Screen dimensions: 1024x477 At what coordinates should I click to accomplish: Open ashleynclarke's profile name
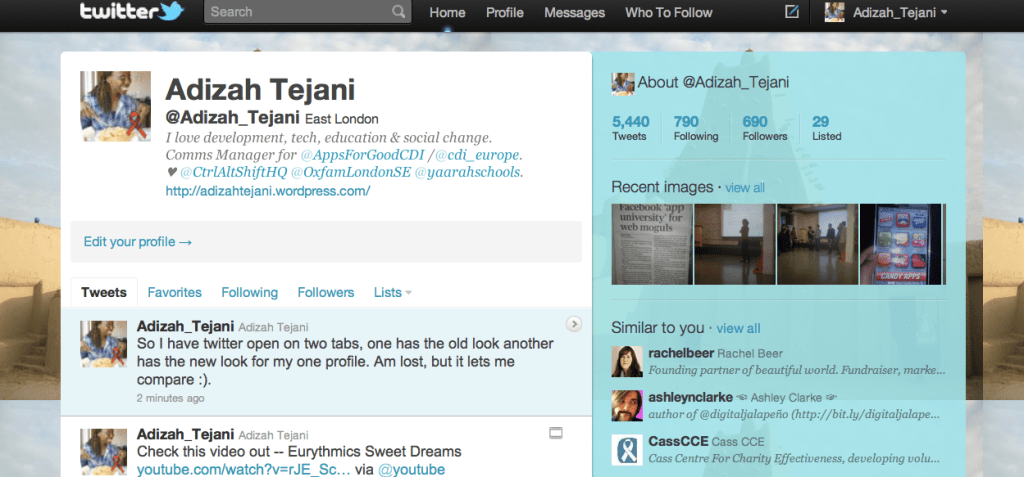click(x=690, y=397)
